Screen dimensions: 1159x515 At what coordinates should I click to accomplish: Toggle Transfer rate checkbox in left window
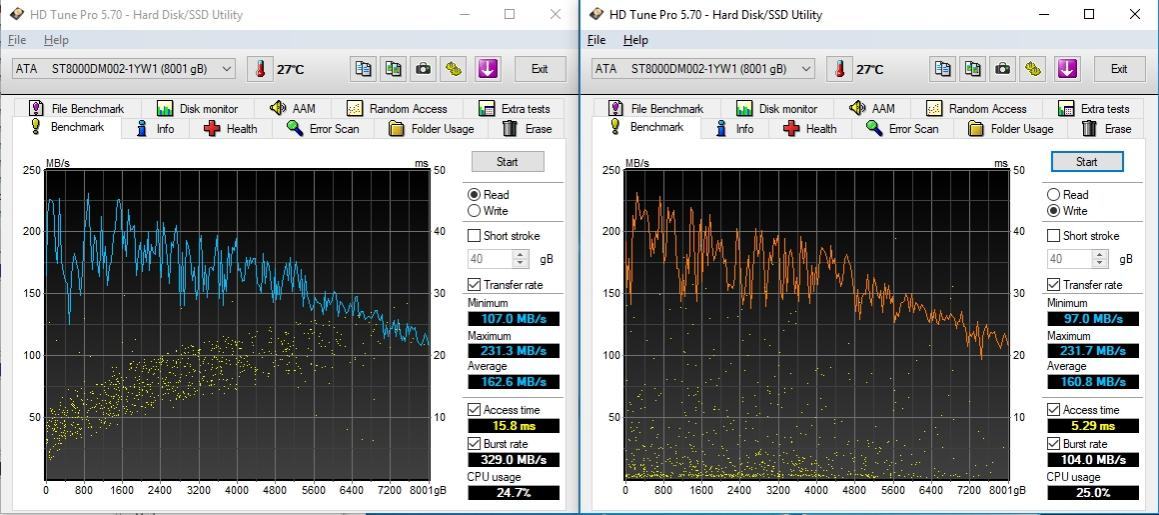click(474, 284)
